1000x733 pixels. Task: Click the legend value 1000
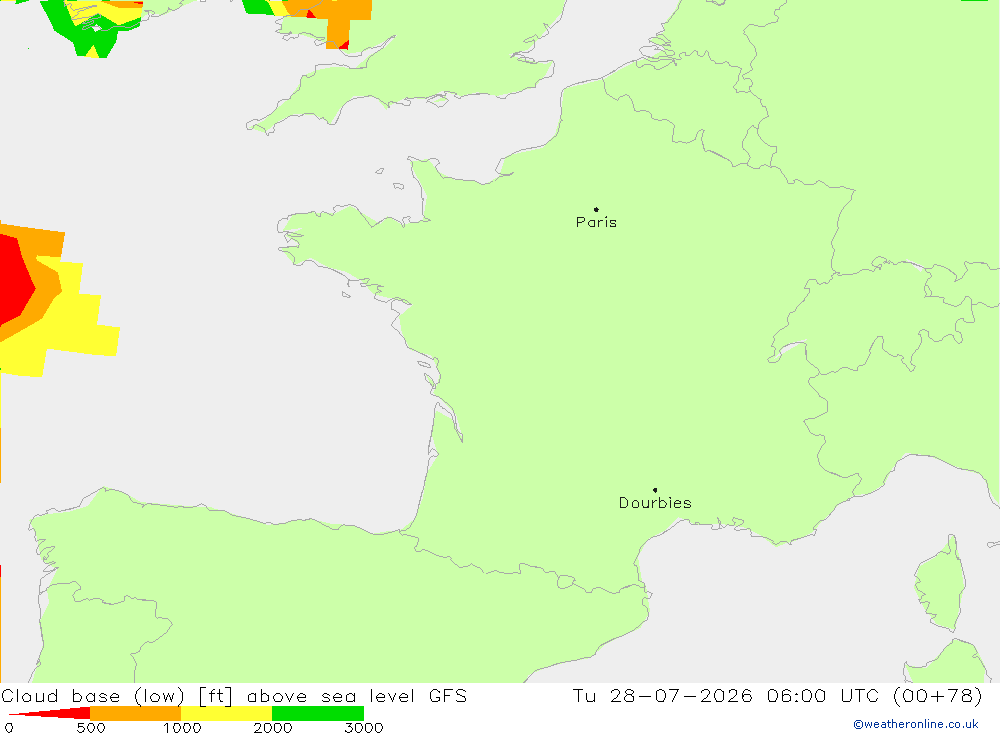[x=182, y=727]
